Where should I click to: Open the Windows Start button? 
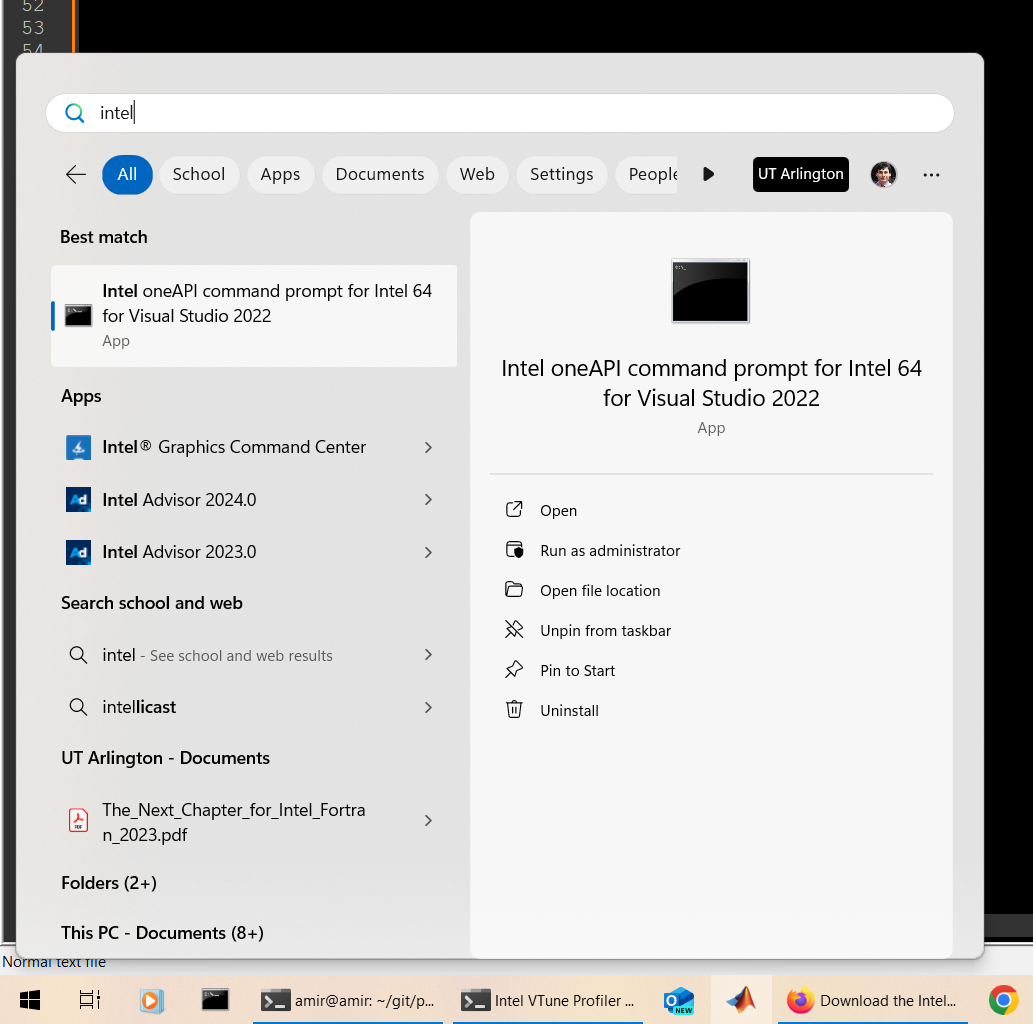30,1000
